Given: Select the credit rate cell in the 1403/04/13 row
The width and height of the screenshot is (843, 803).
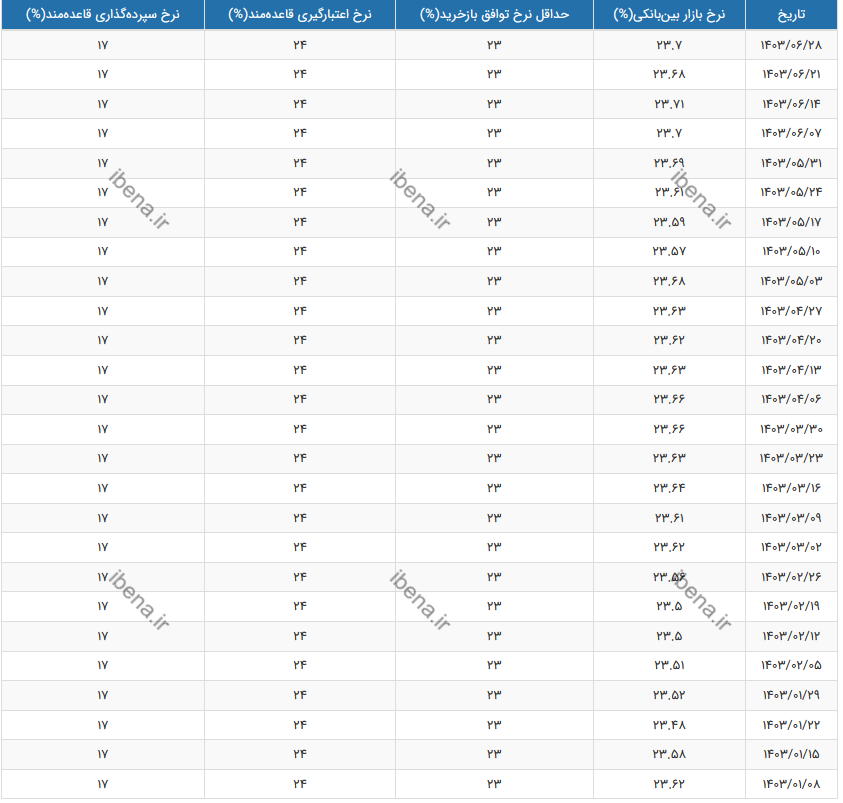Looking at the screenshot, I should click(x=299, y=371).
